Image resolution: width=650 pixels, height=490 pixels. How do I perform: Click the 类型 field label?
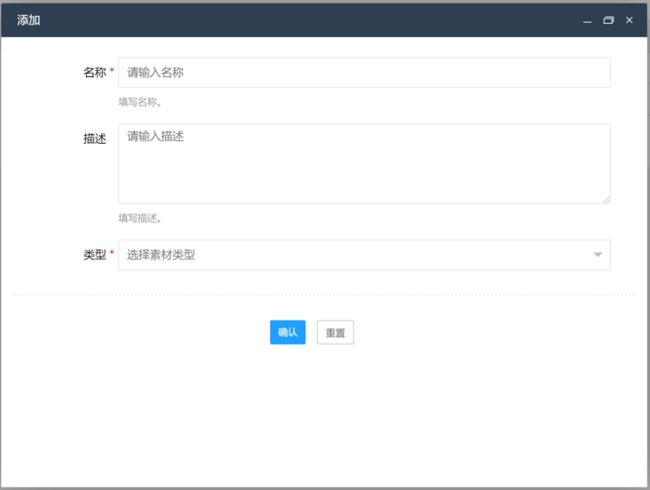click(x=95, y=255)
